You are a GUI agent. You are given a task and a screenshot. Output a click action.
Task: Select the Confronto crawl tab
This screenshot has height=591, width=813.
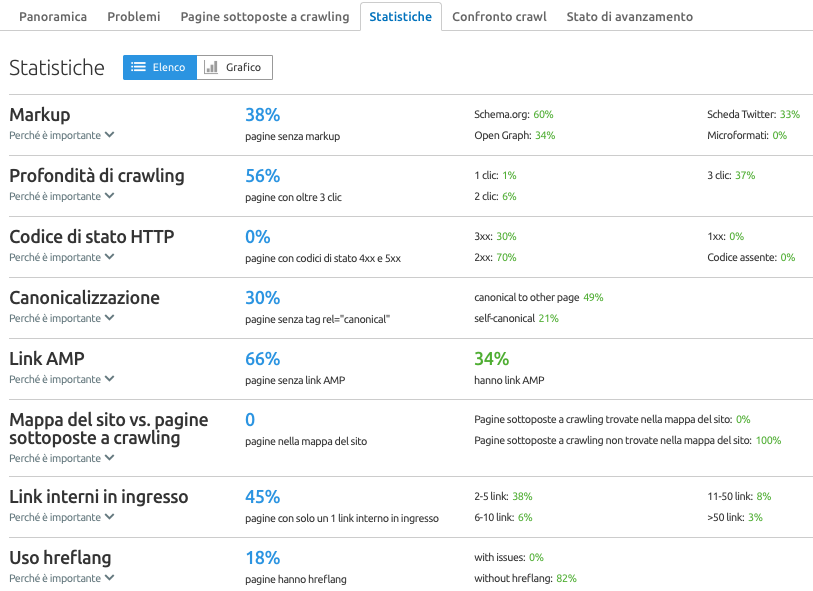[x=499, y=16]
